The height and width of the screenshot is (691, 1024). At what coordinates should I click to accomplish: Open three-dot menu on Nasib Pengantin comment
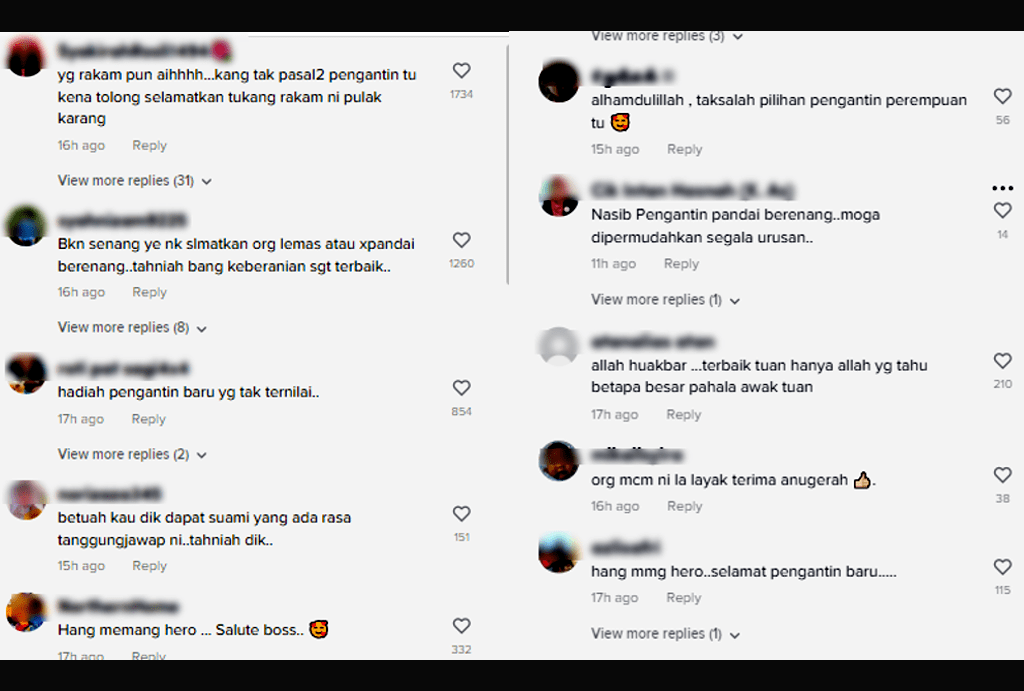click(x=1002, y=188)
